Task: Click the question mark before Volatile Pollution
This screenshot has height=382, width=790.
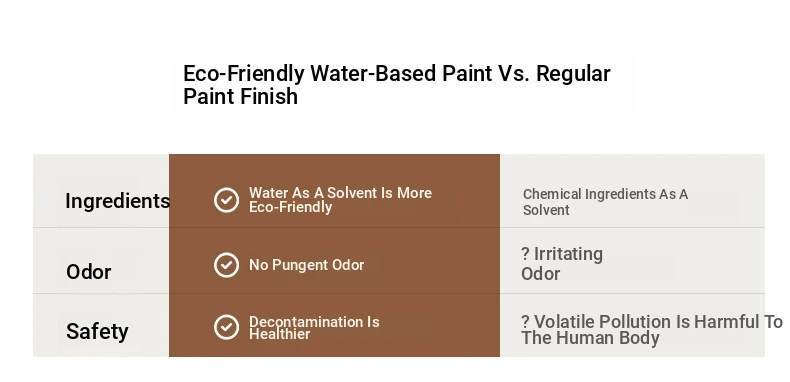Action: click(525, 322)
